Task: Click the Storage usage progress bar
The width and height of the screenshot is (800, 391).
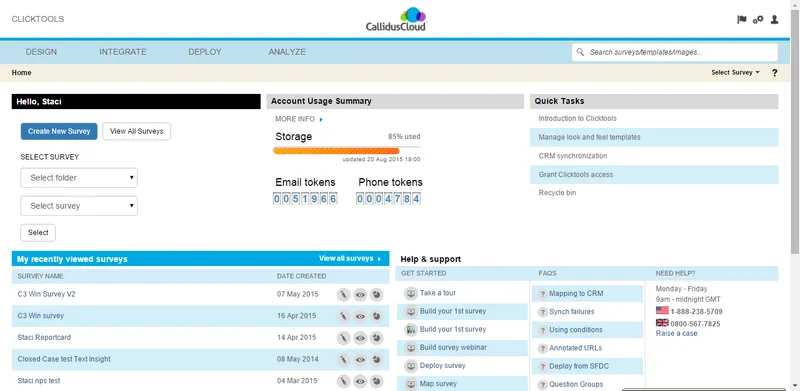Action: pyautogui.click(x=347, y=151)
